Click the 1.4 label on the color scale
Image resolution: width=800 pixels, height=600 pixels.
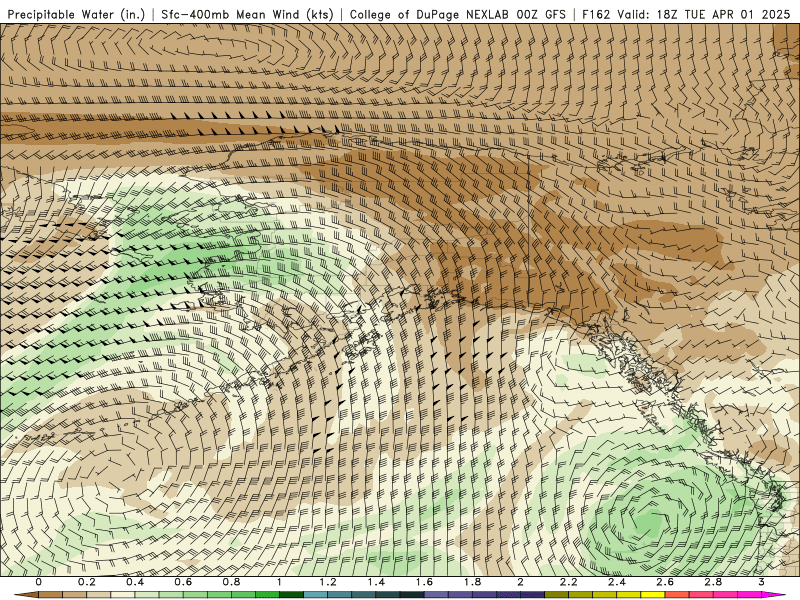[376, 582]
